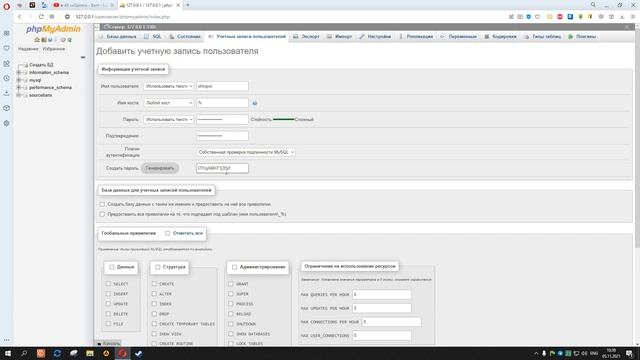Viewport: 640px width, 360px height.
Task: Check the Structure privileges group checkbox
Action: point(158,267)
